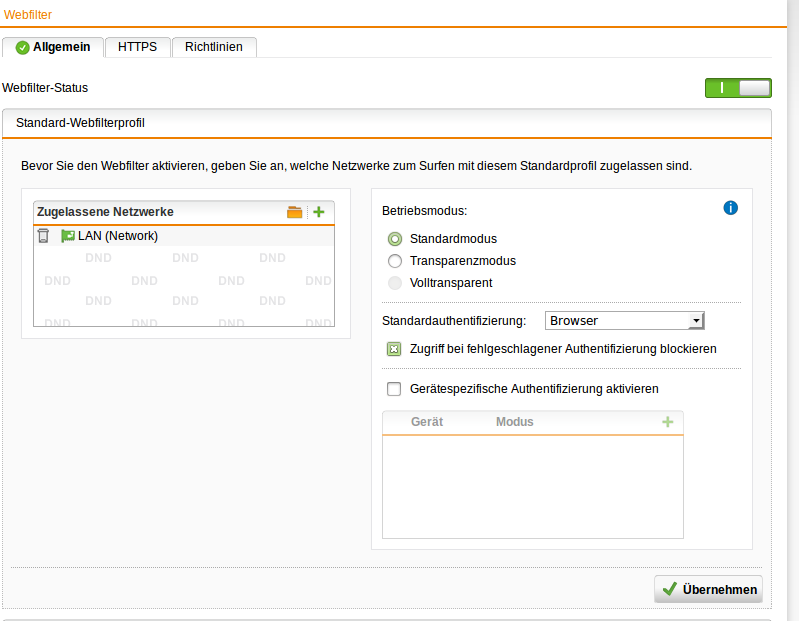Toggle the Webfilter-Status switch
The width and height of the screenshot is (799, 621).
738,88
